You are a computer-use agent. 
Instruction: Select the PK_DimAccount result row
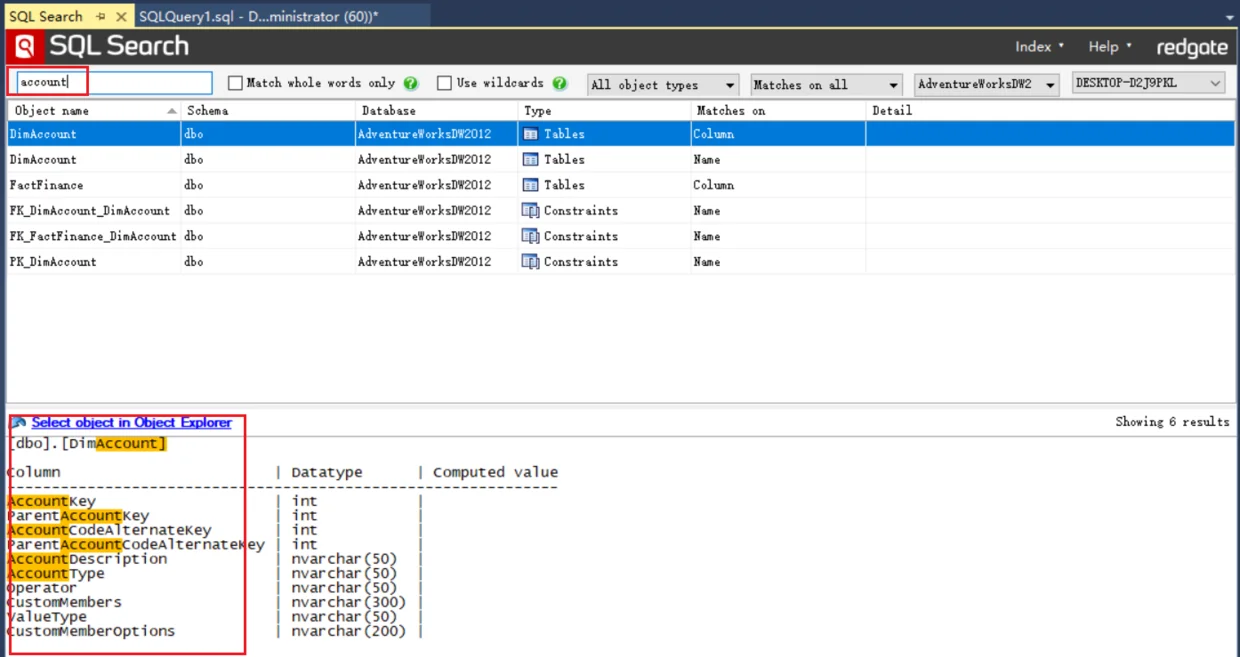click(x=621, y=262)
